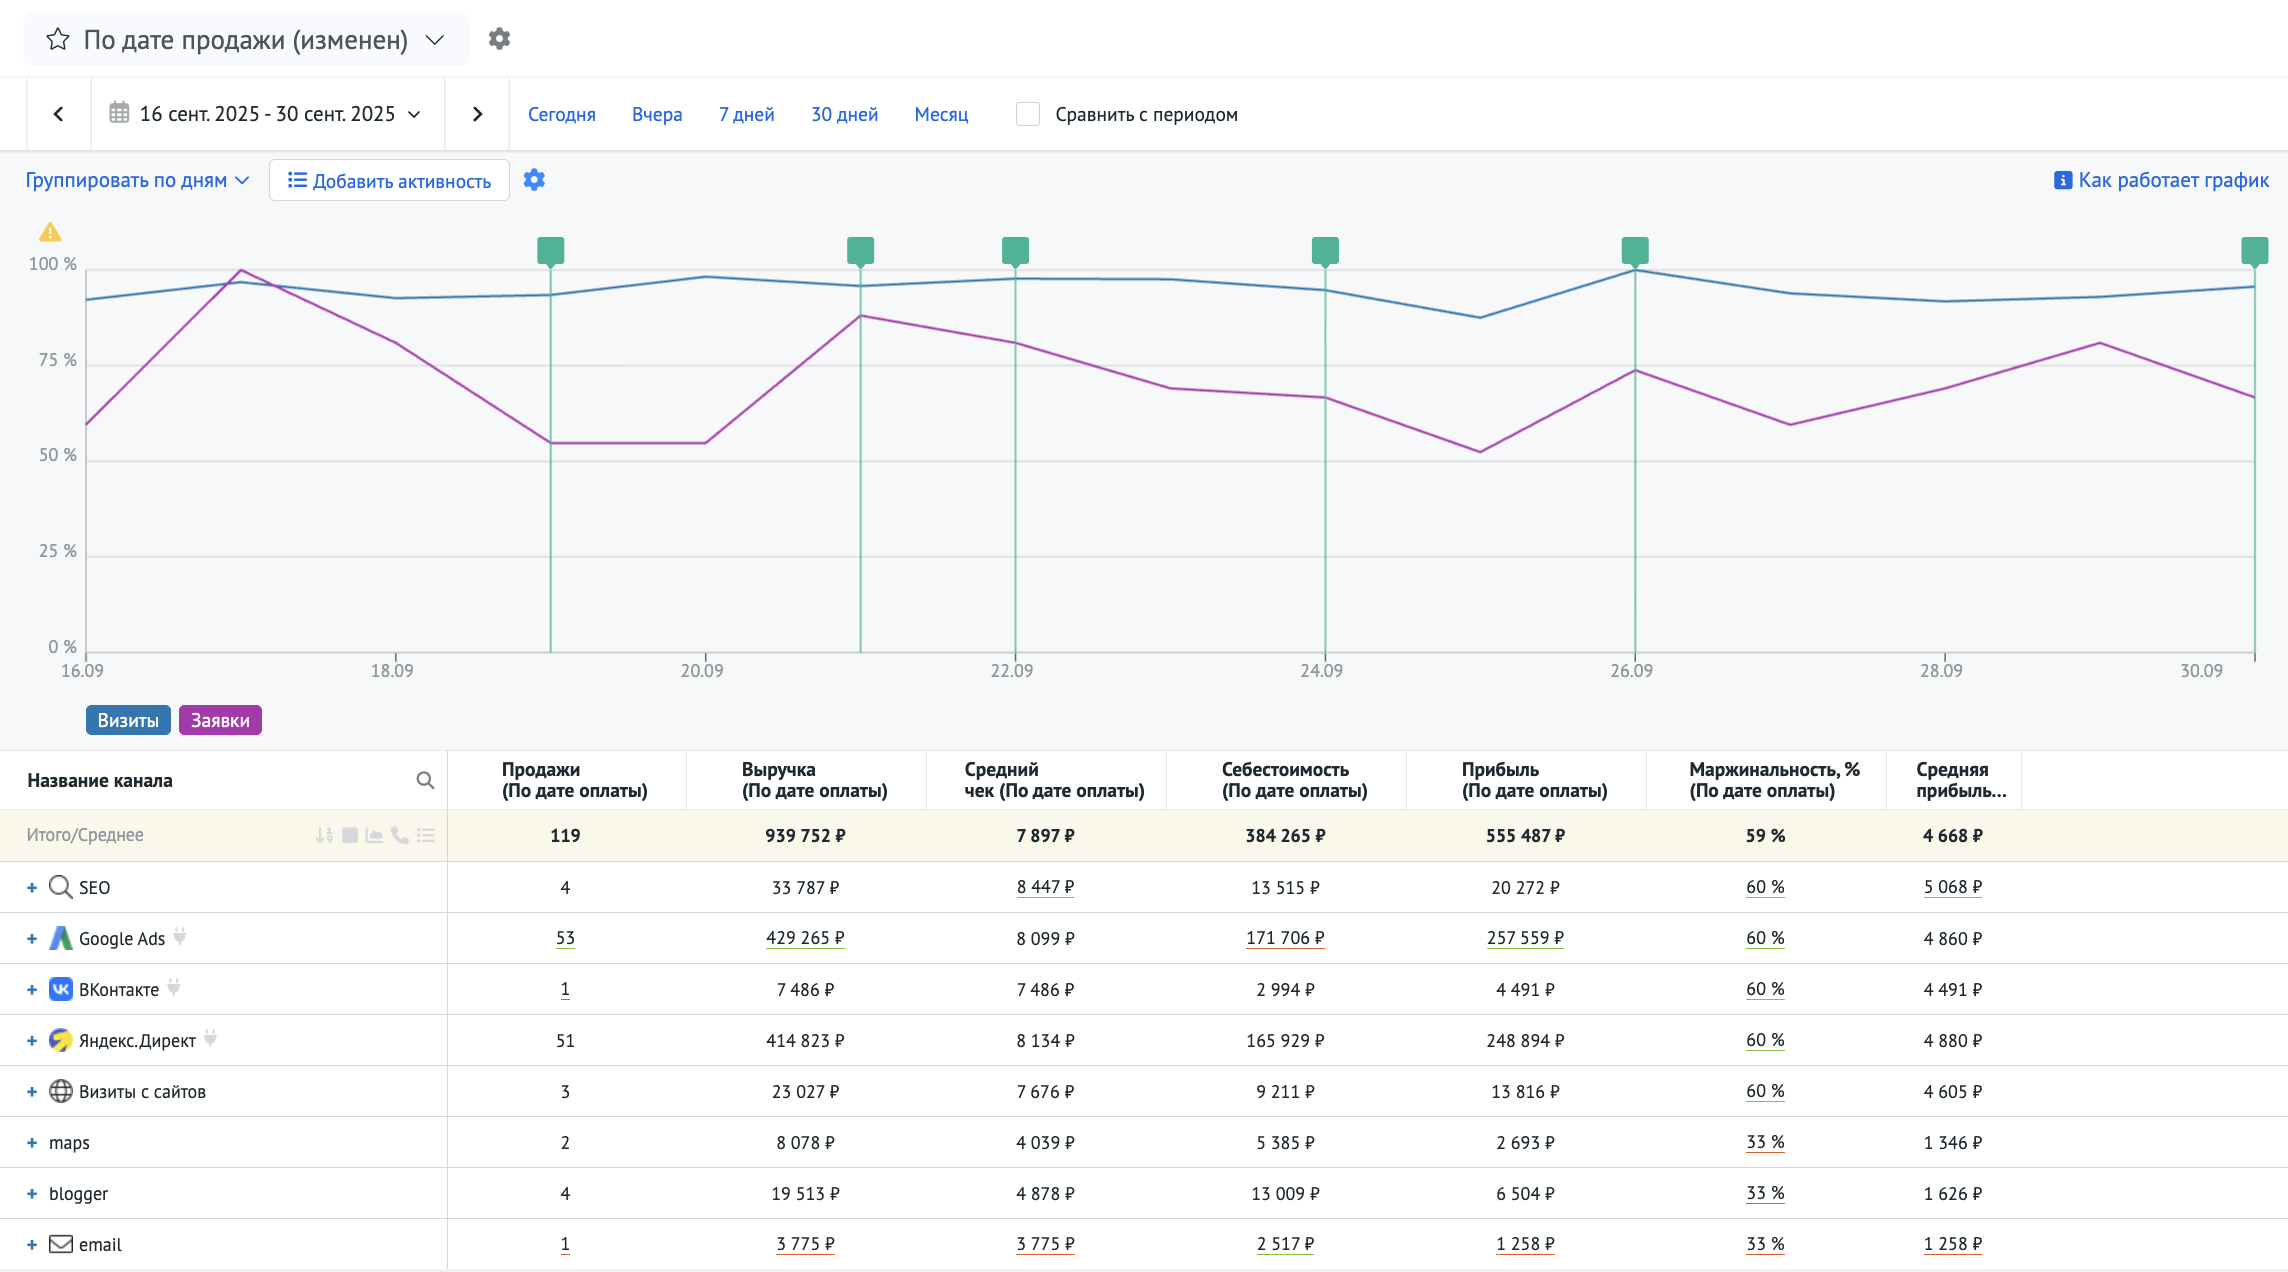Screen dimensions: 2288x1272
Task: Expand the Google Ads channel row
Action: (x=32, y=938)
